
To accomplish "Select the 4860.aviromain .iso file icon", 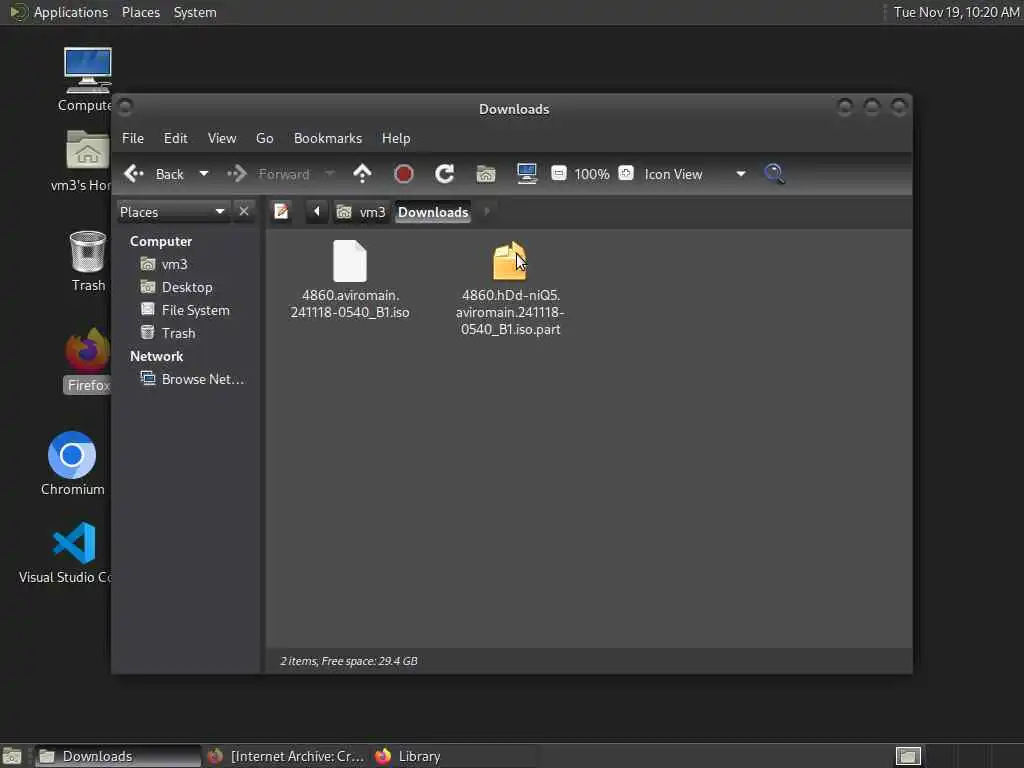I will point(350,261).
